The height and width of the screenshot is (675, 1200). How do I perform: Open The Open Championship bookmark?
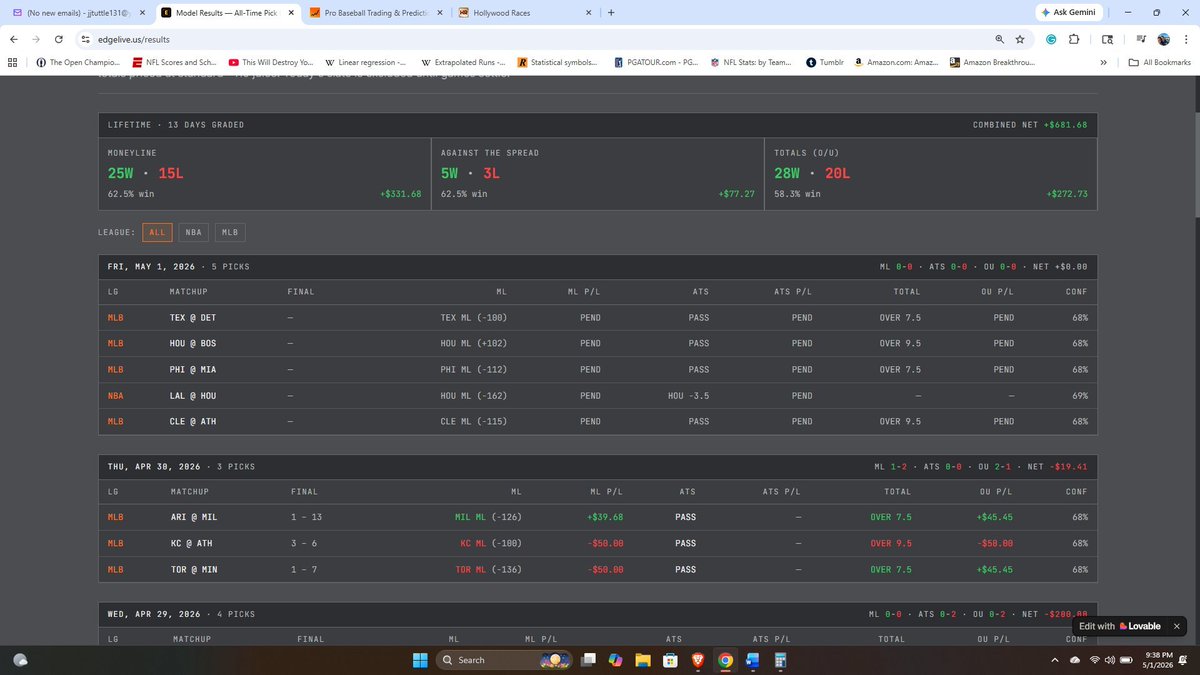[76, 62]
